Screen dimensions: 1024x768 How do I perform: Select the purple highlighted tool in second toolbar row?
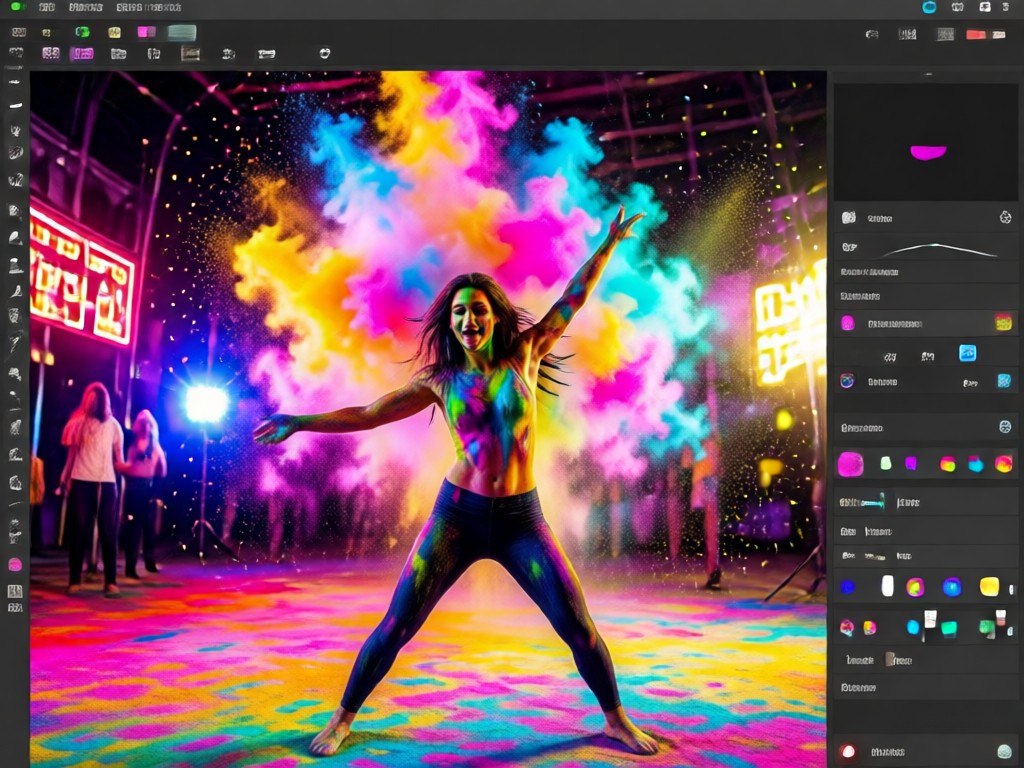[x=82, y=54]
